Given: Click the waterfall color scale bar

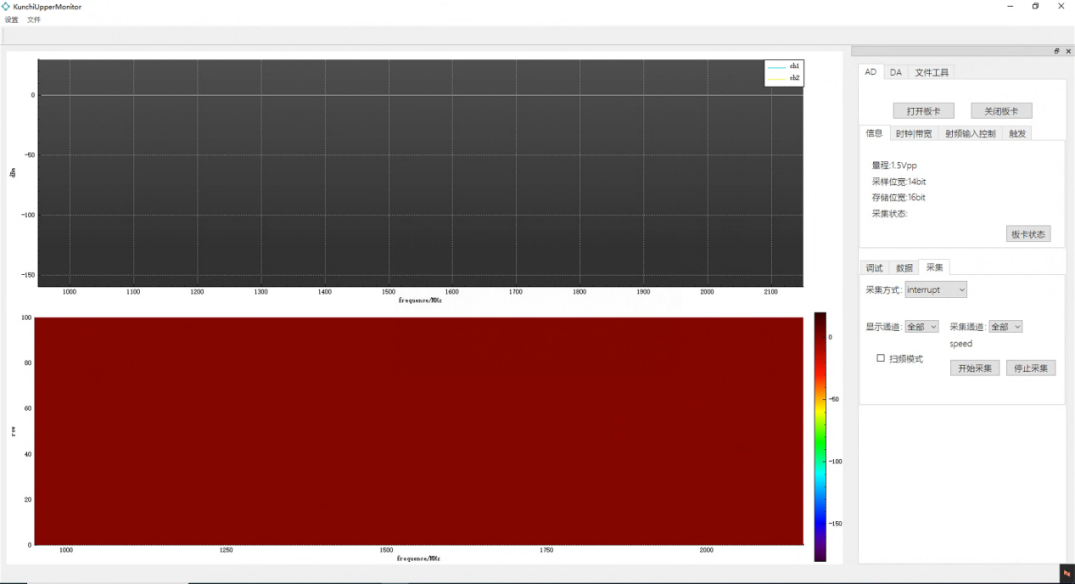Looking at the screenshot, I should pos(820,437).
